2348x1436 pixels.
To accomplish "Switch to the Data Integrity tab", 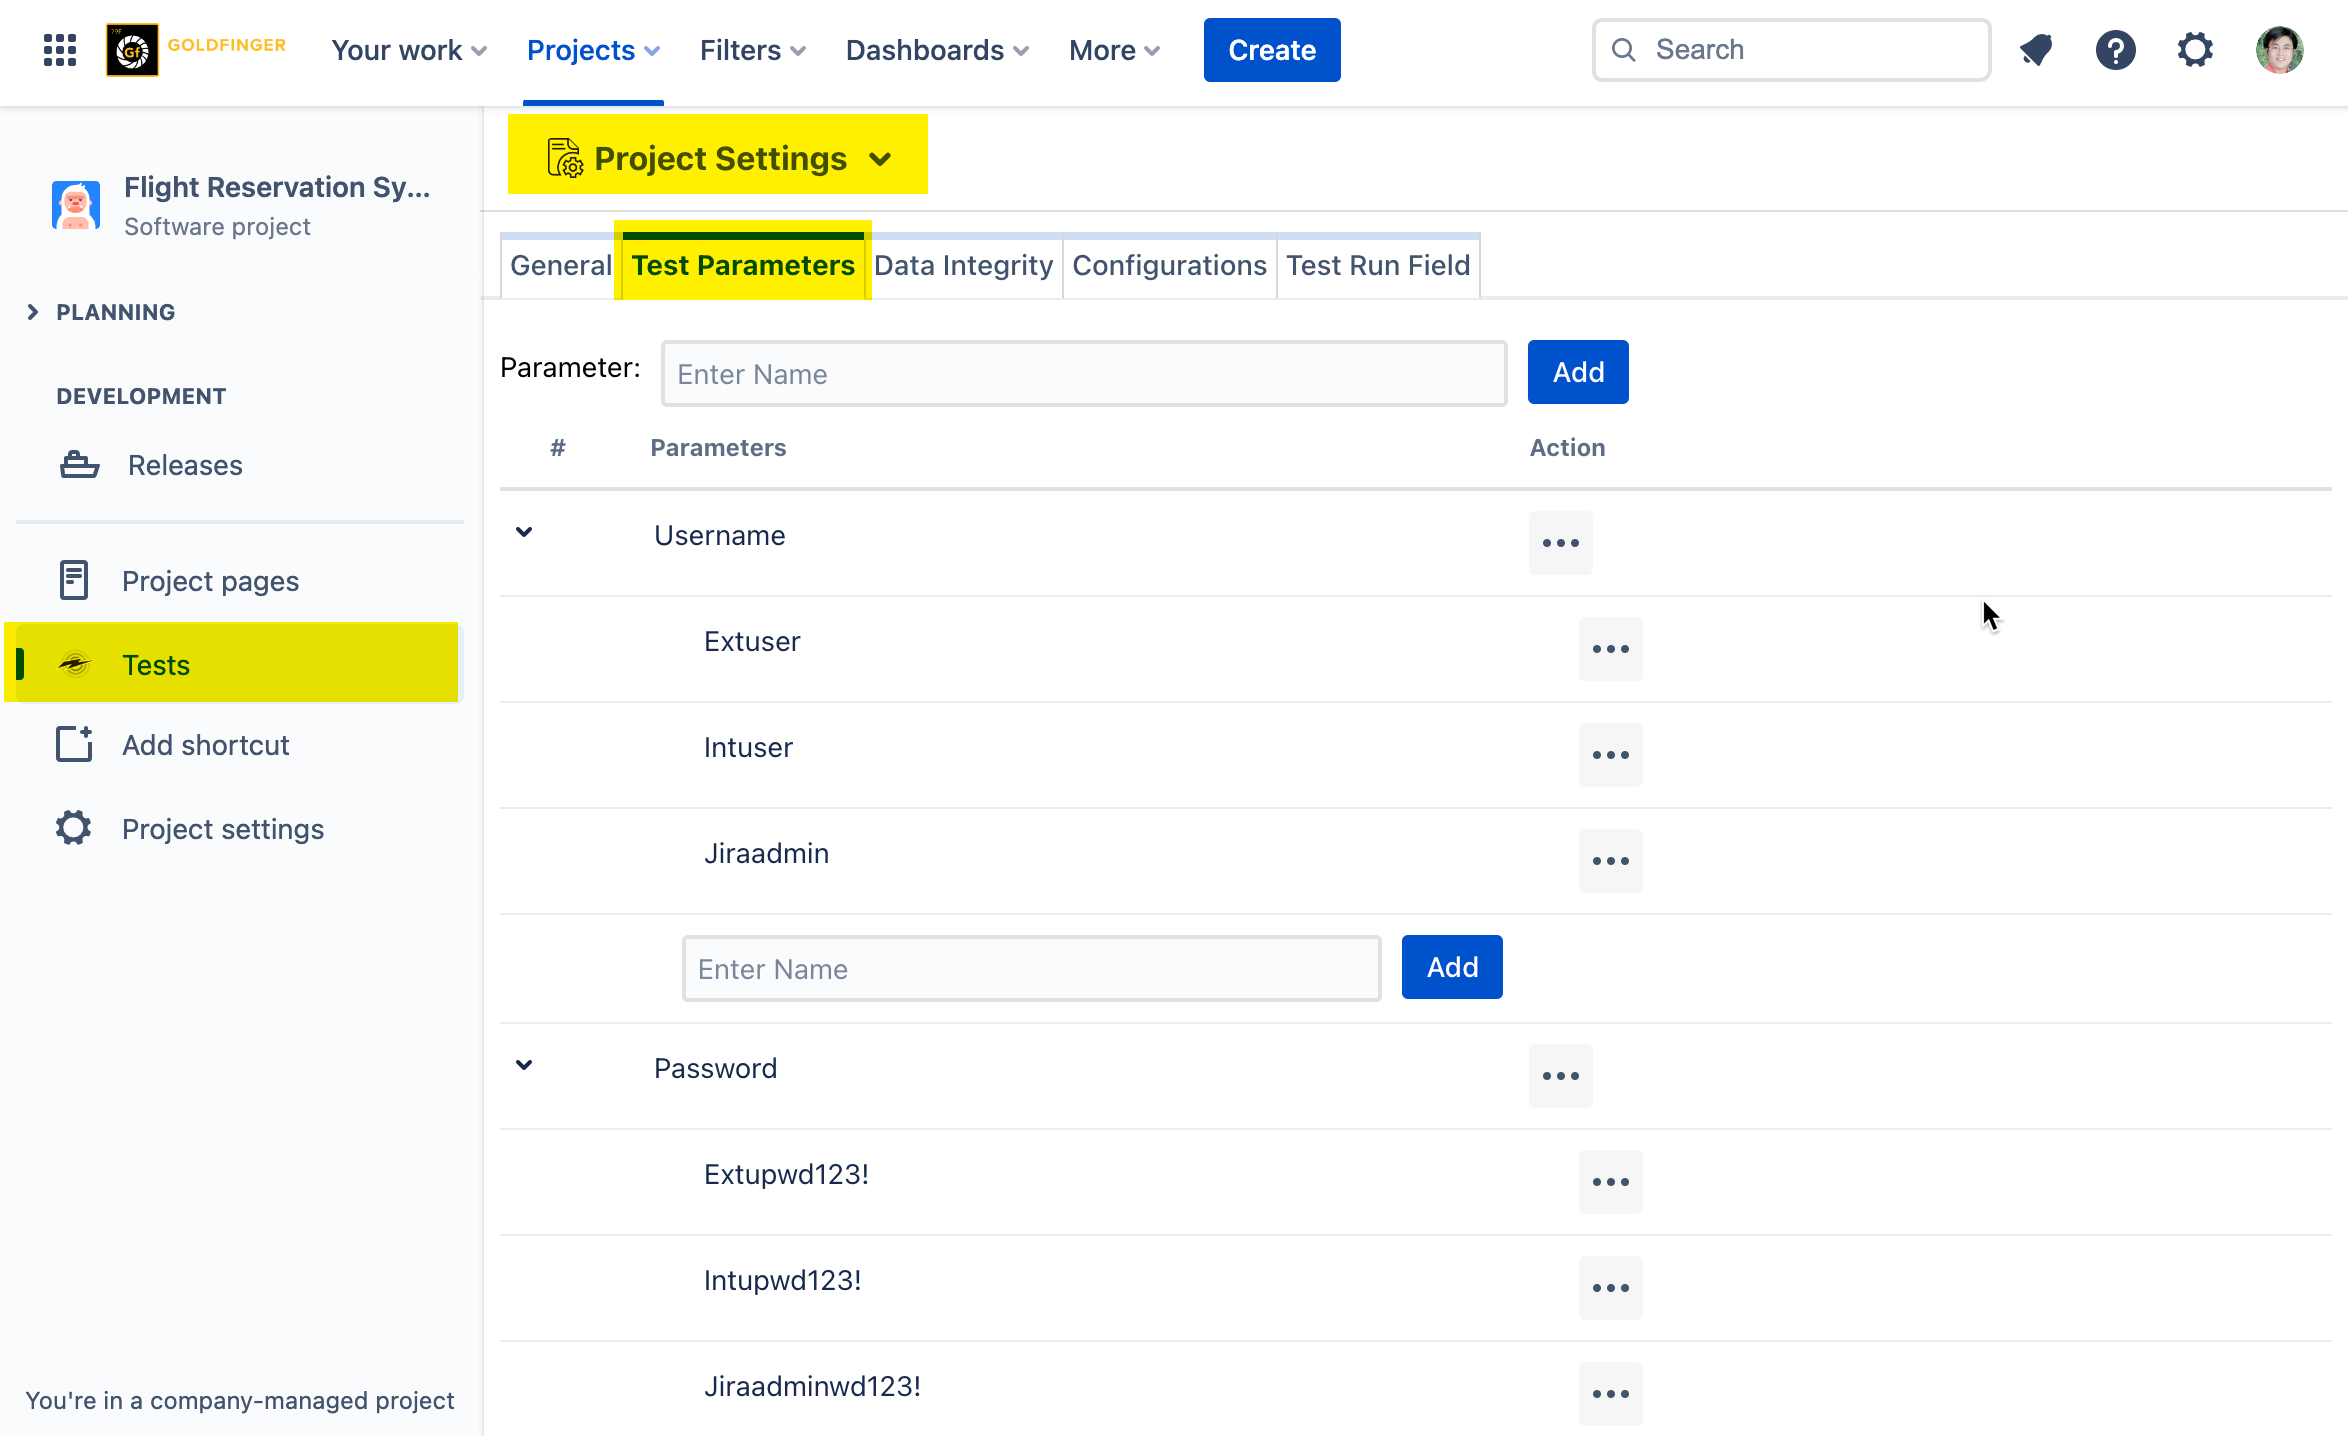I will [x=963, y=266].
